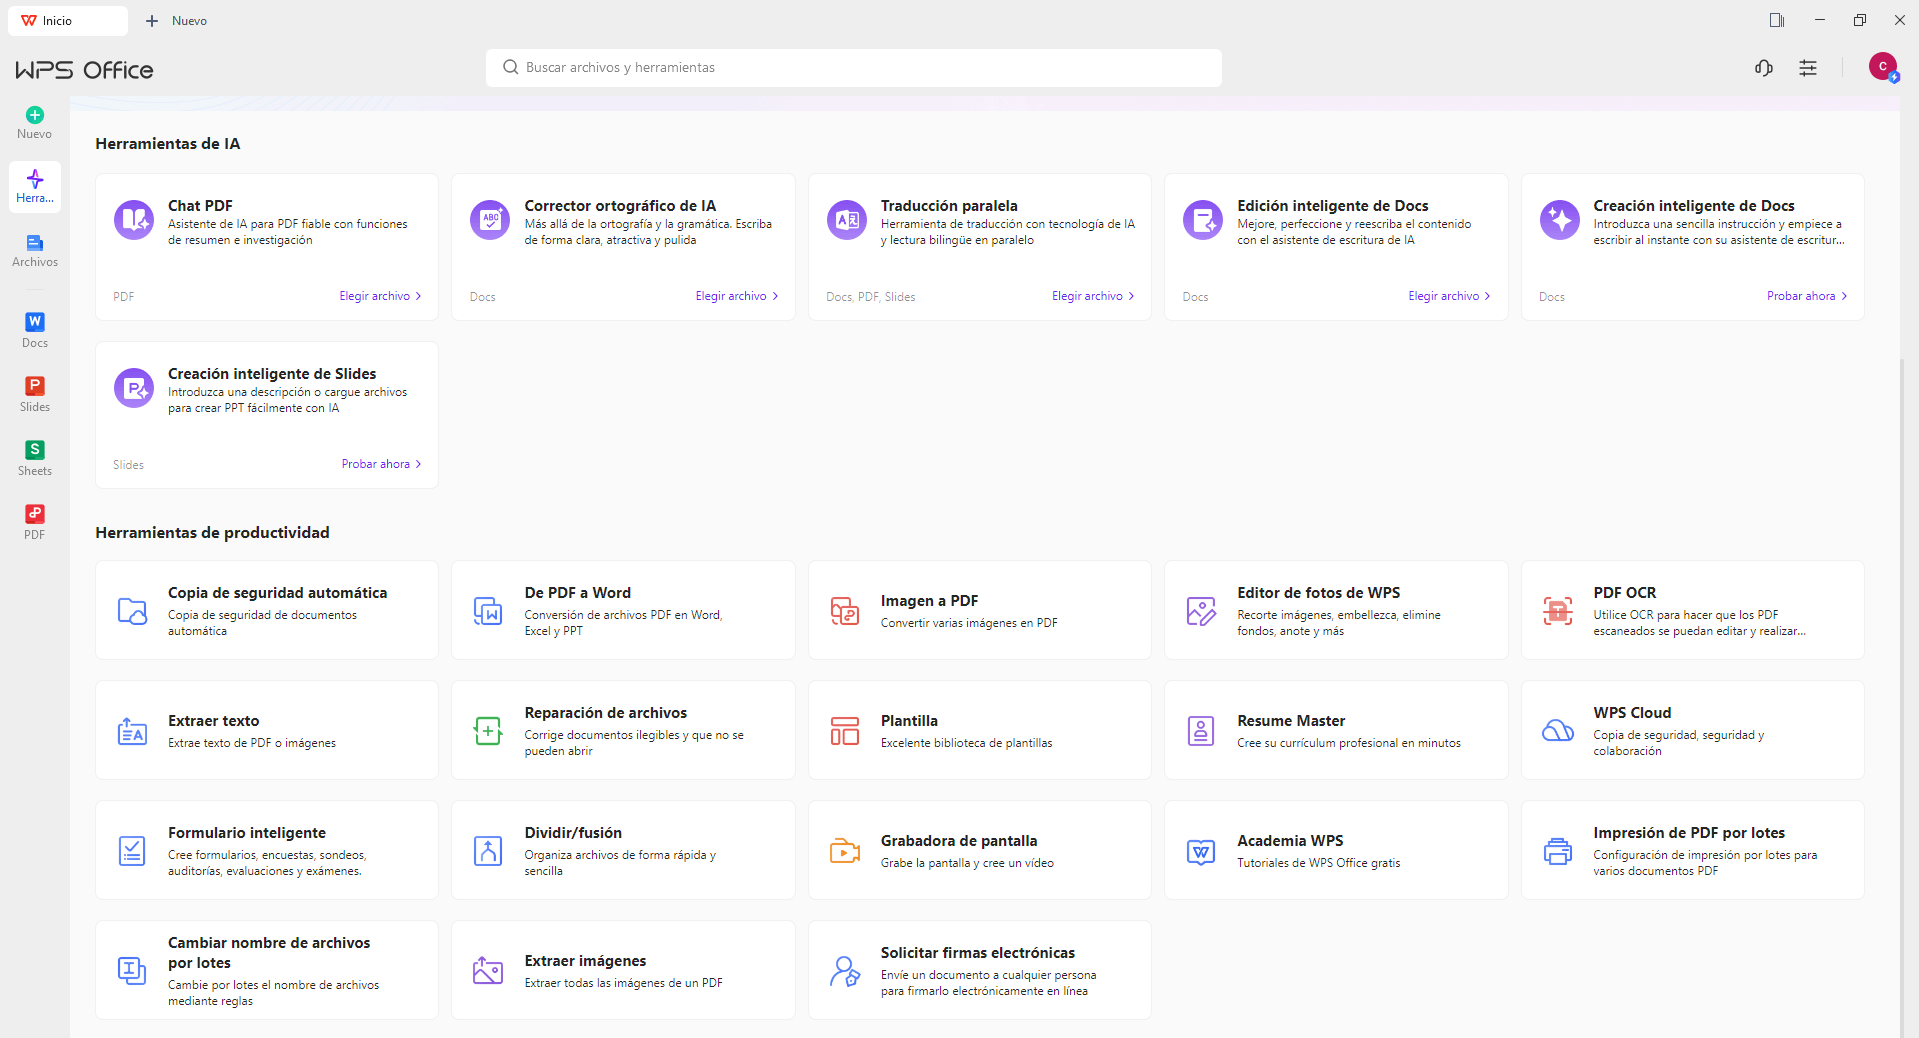Click the green Nuevo plus icon

point(35,115)
